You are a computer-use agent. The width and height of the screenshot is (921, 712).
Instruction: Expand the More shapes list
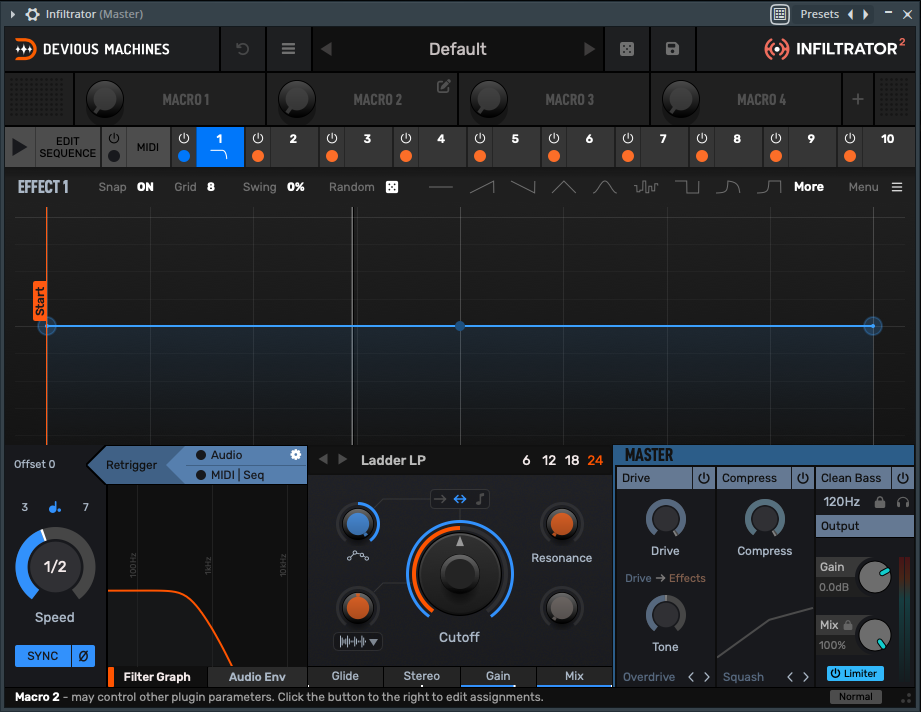pos(809,187)
